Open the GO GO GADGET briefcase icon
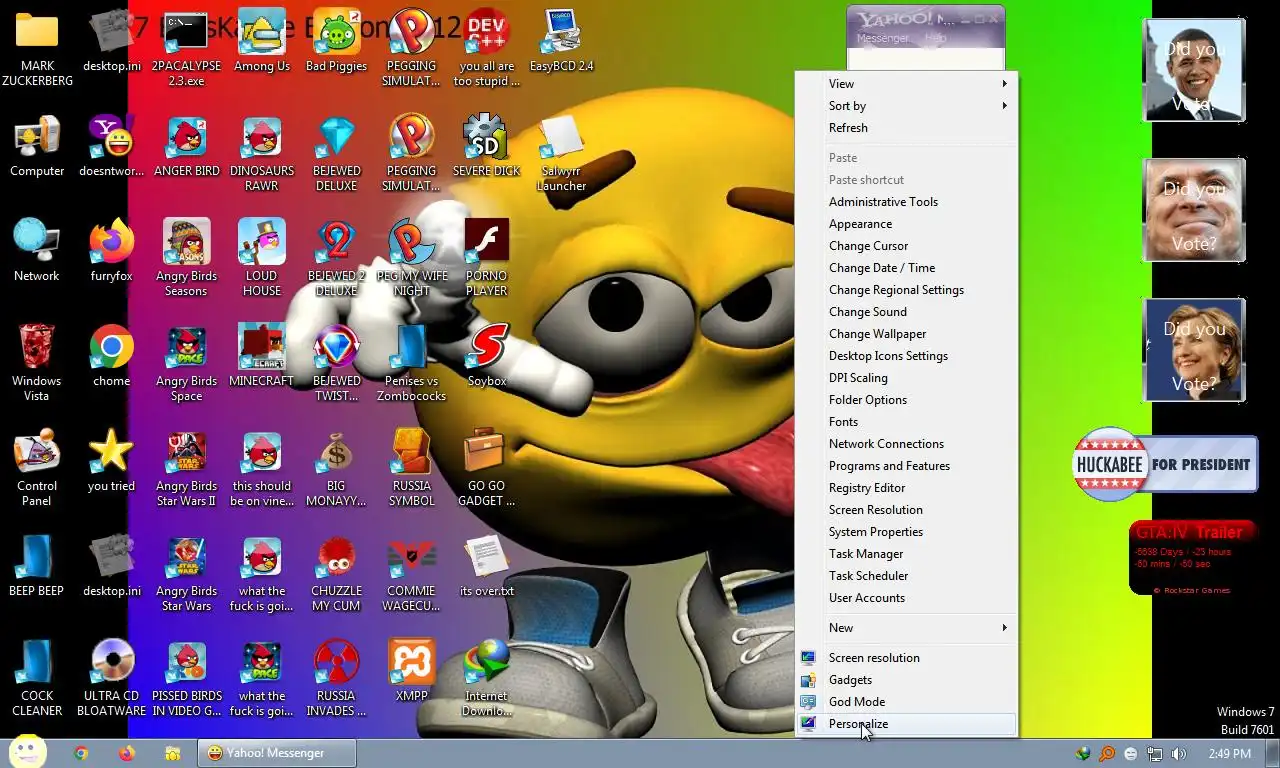 point(486,469)
